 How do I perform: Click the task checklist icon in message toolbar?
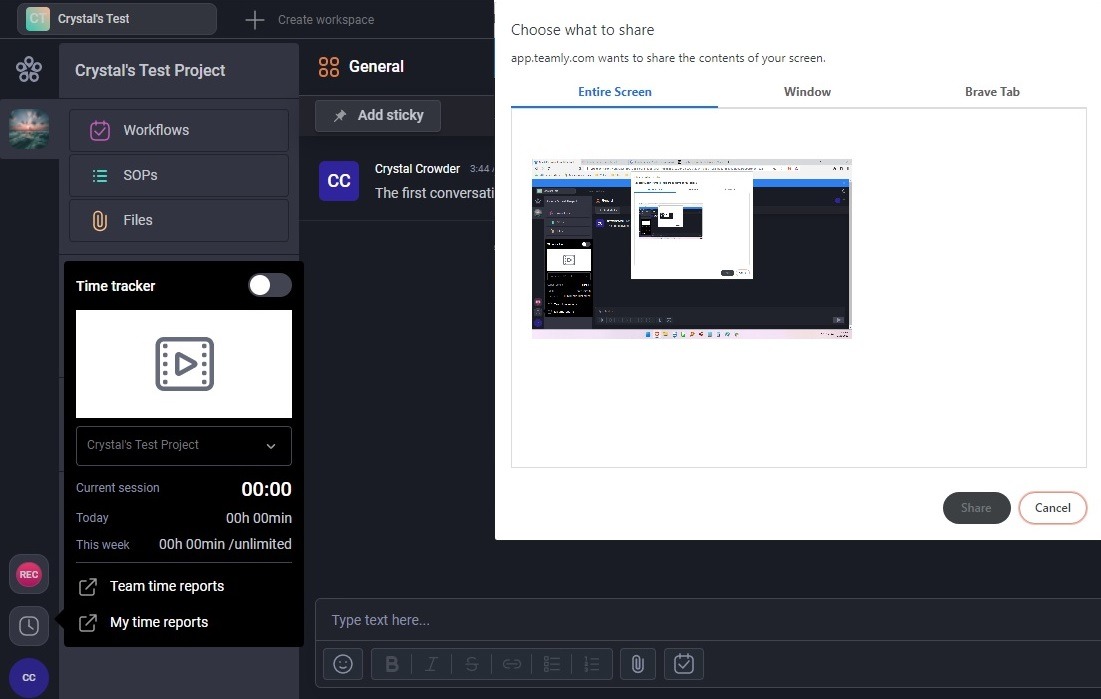pyautogui.click(x=684, y=664)
